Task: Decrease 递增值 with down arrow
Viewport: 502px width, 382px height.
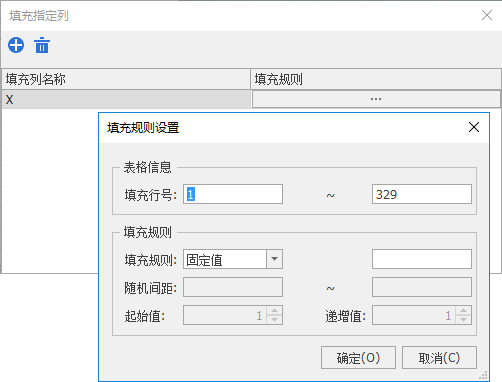Action: point(463,320)
